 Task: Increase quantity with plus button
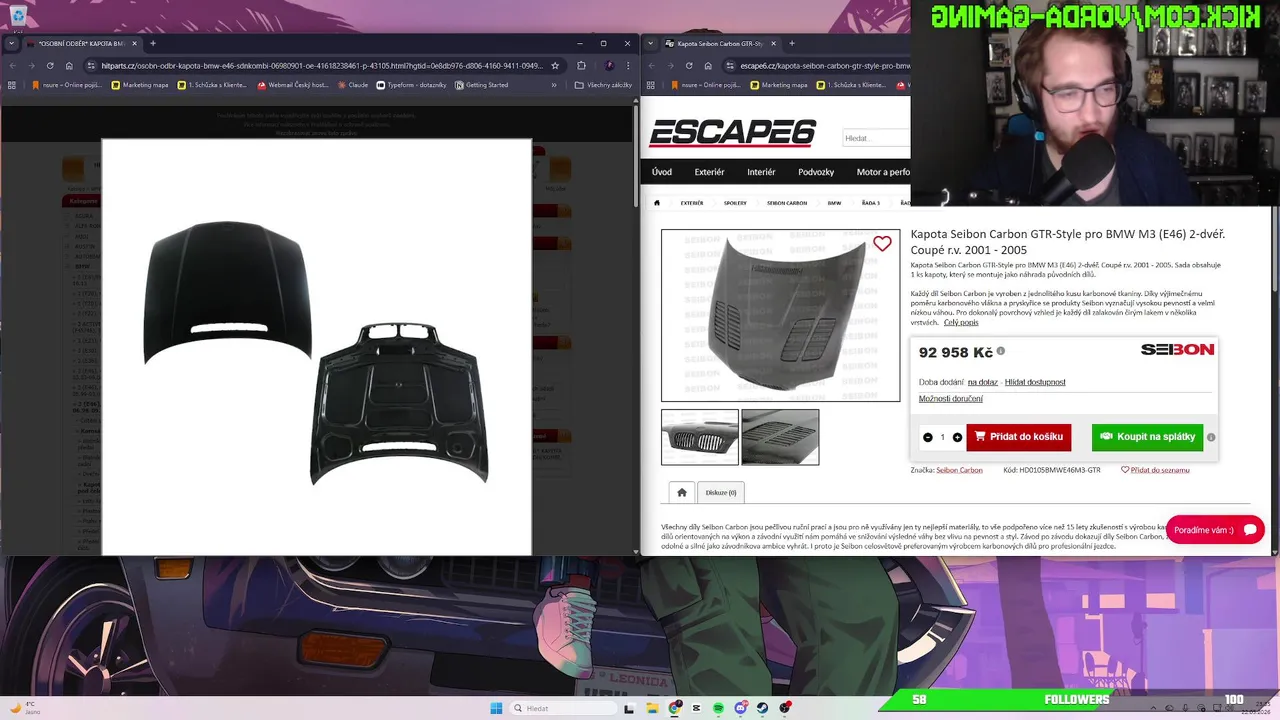pos(957,437)
